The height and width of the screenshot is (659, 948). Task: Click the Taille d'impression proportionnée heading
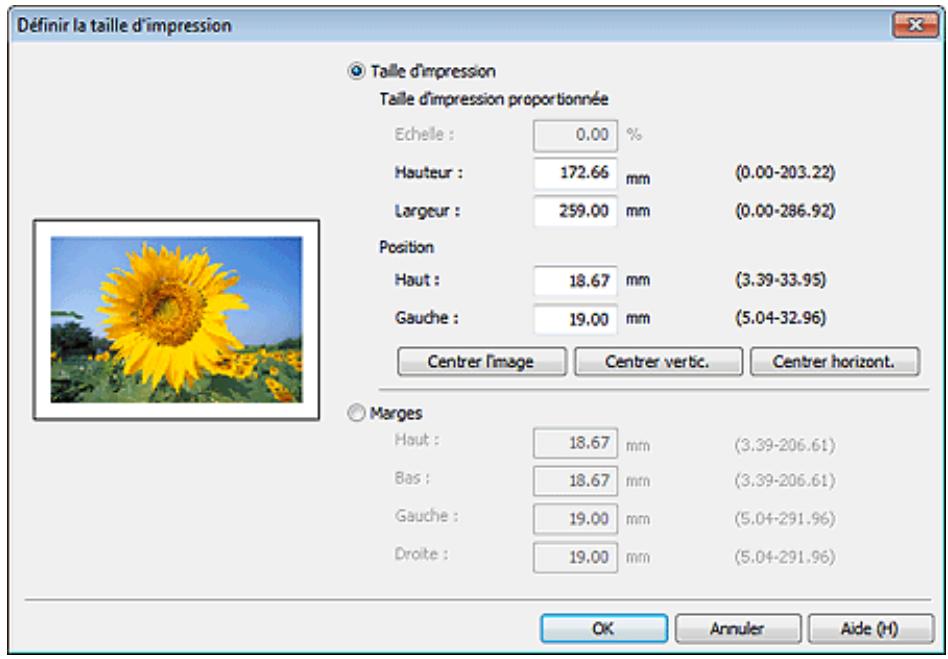(494, 99)
